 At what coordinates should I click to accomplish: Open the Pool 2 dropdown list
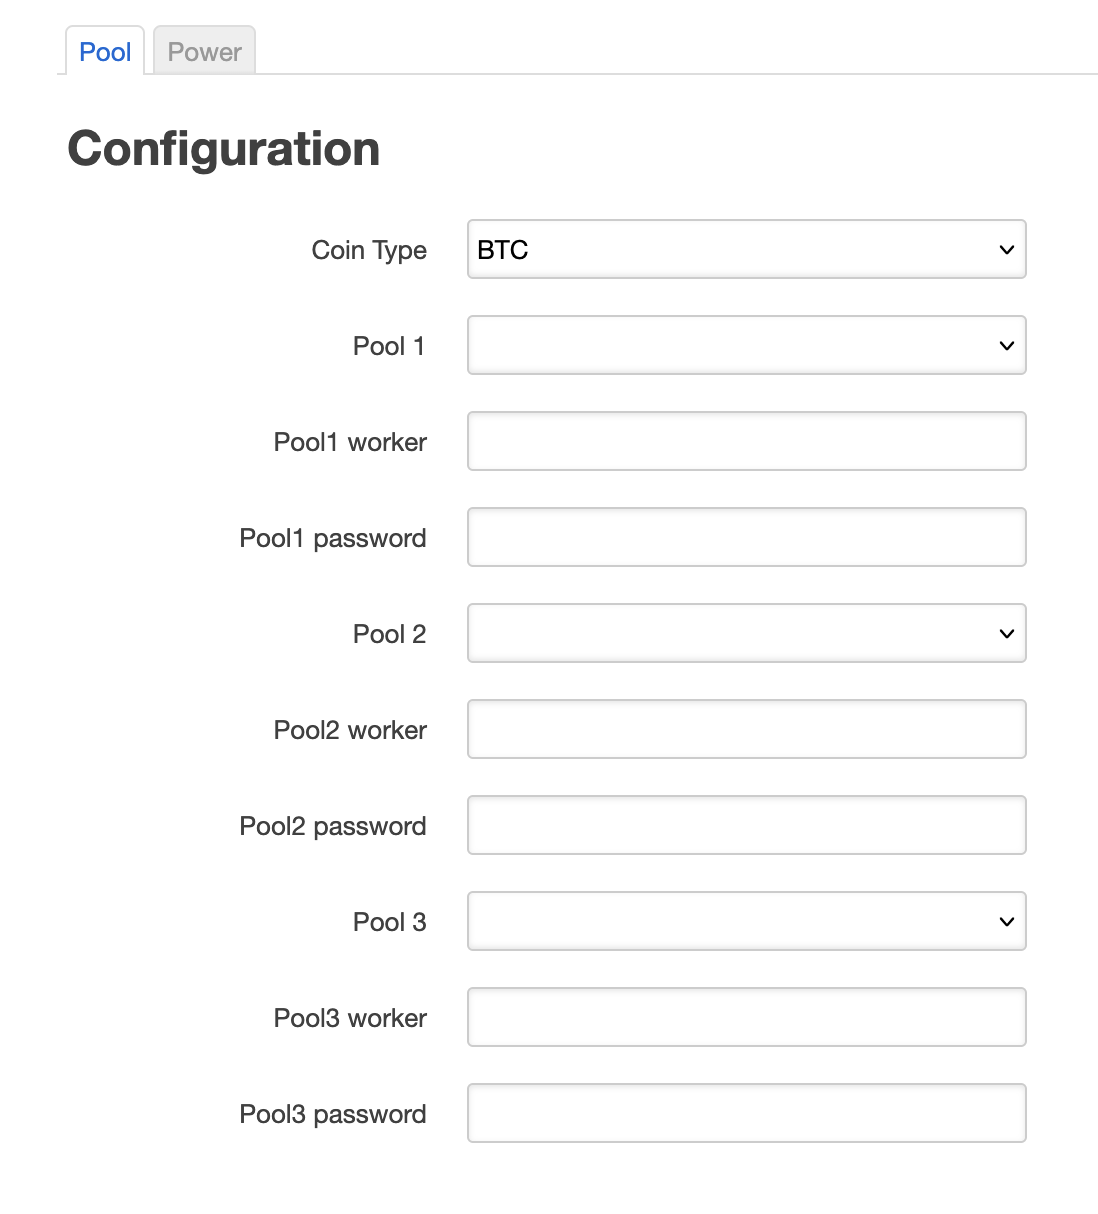click(746, 634)
